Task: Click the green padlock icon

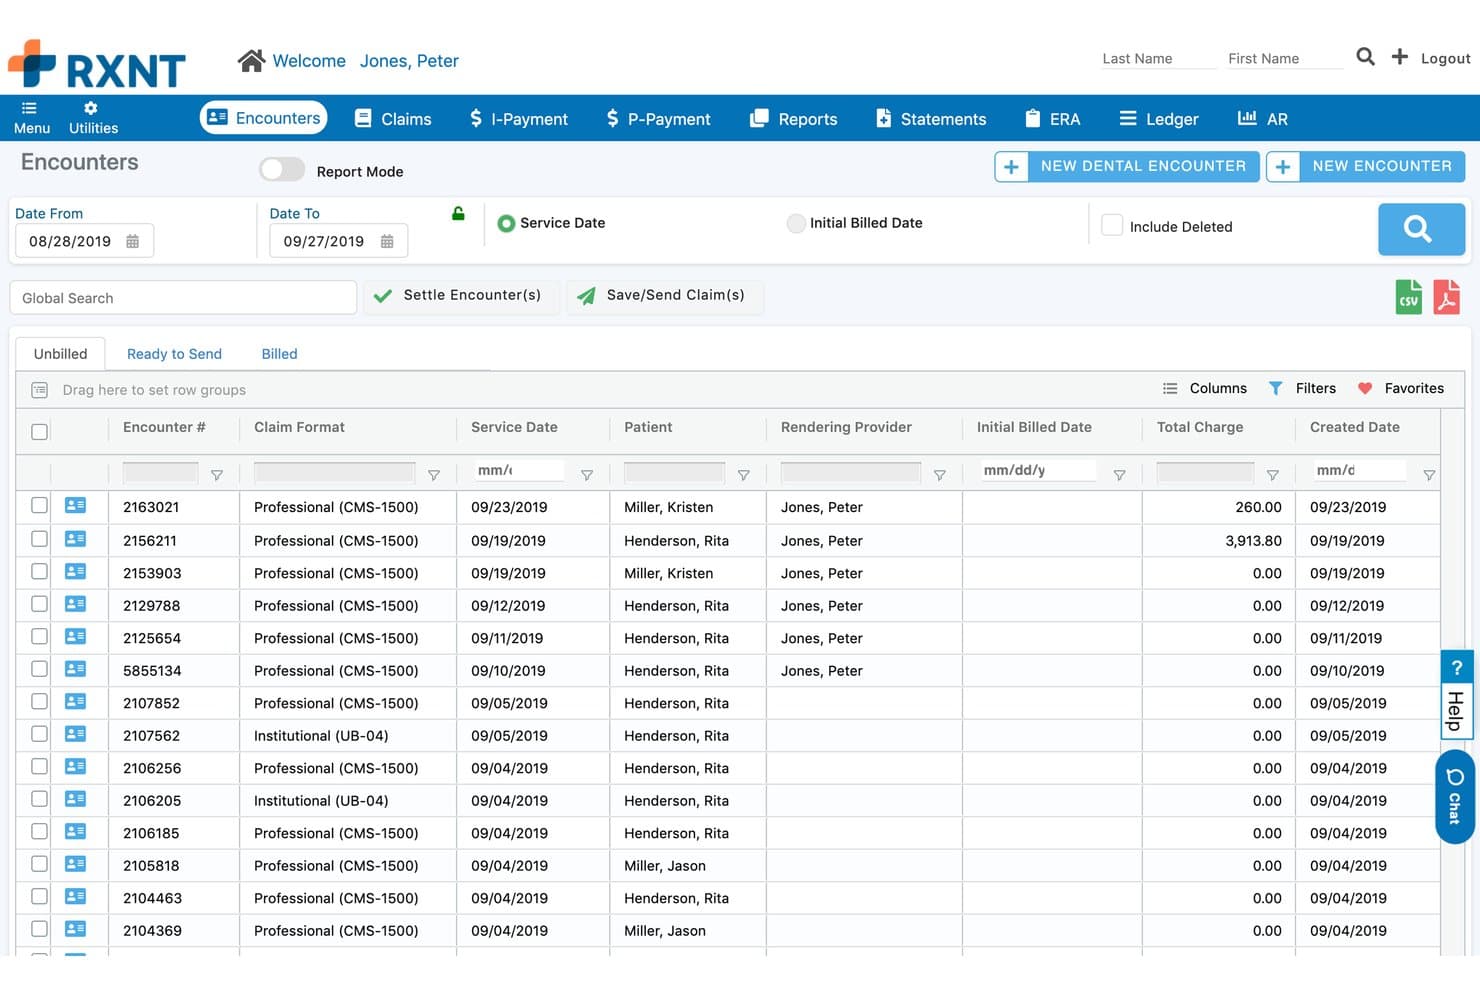Action: pos(458,213)
